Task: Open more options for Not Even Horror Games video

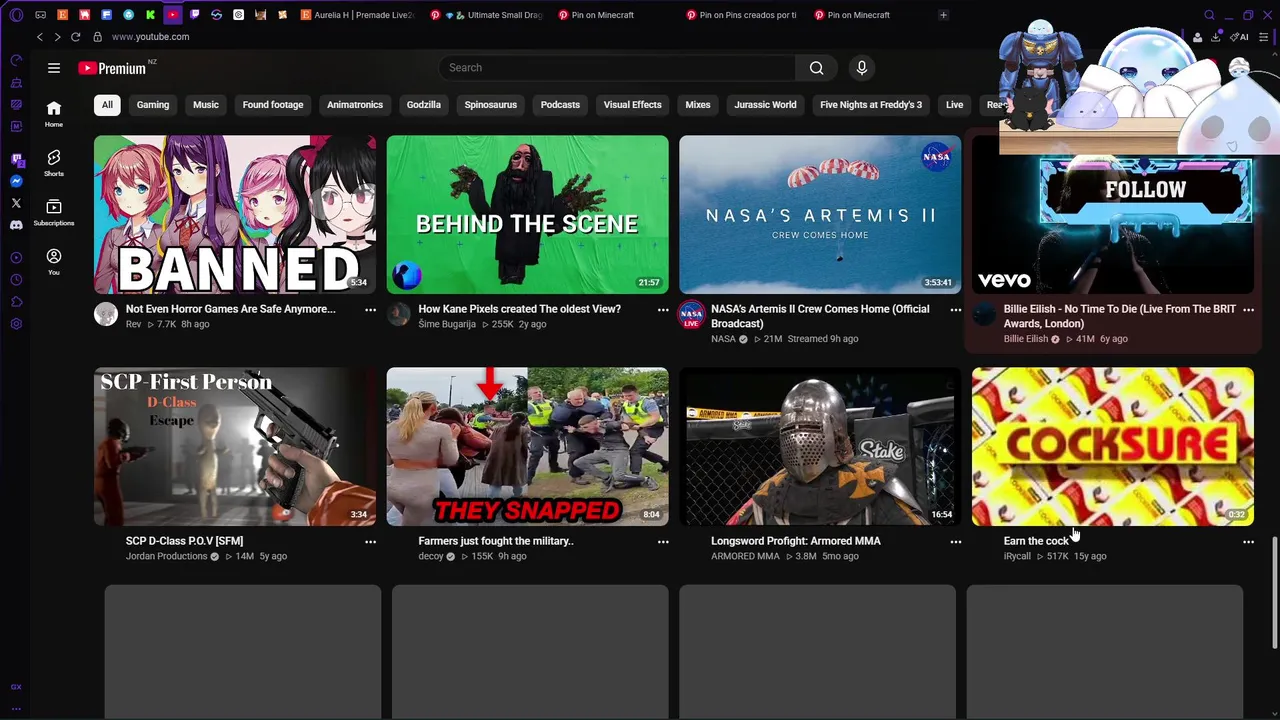Action: click(370, 310)
